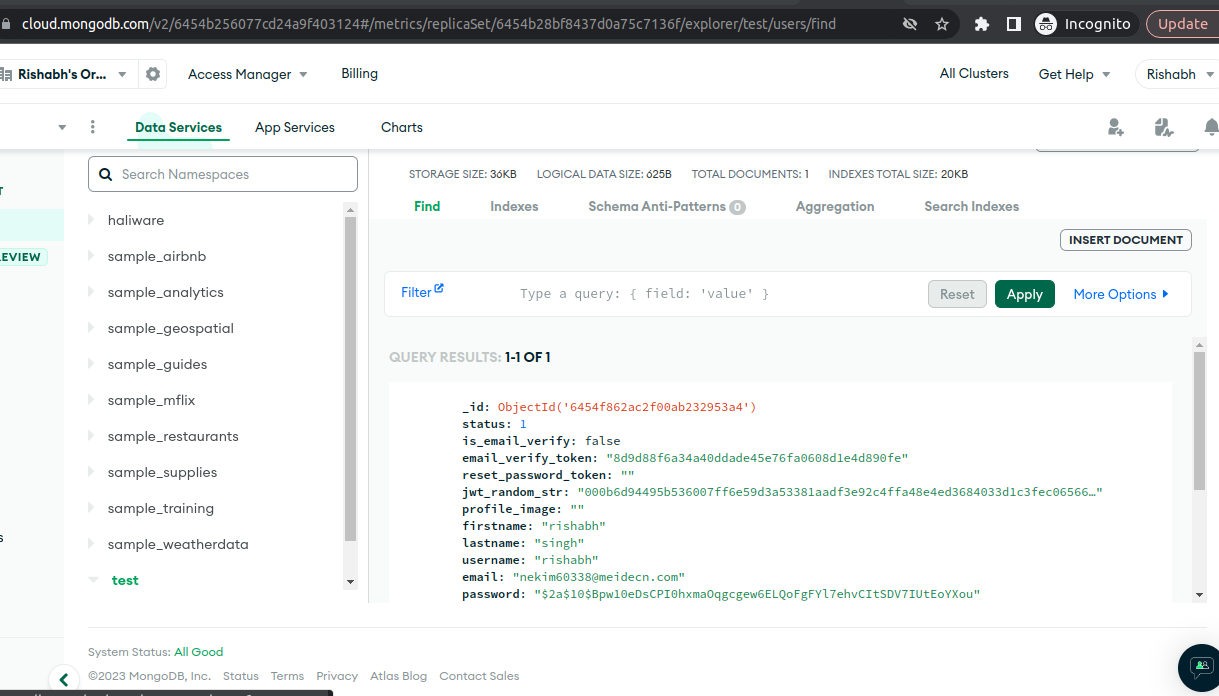
Task: Open the project activity feed icon
Action: (x=1163, y=127)
